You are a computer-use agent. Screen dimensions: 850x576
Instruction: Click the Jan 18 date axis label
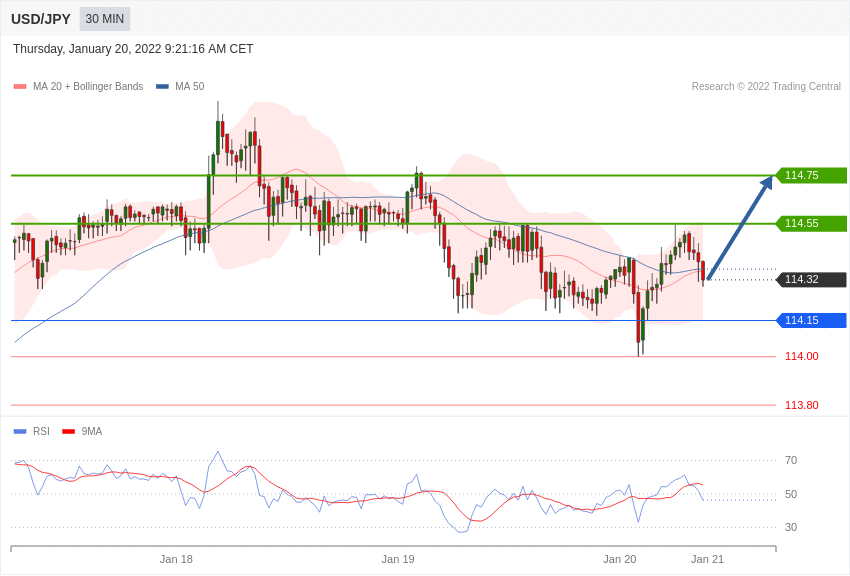176,559
